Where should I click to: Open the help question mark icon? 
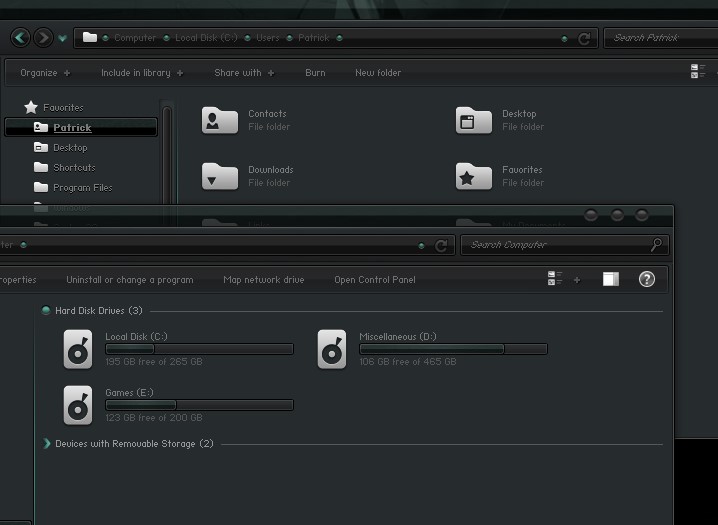coord(646,279)
